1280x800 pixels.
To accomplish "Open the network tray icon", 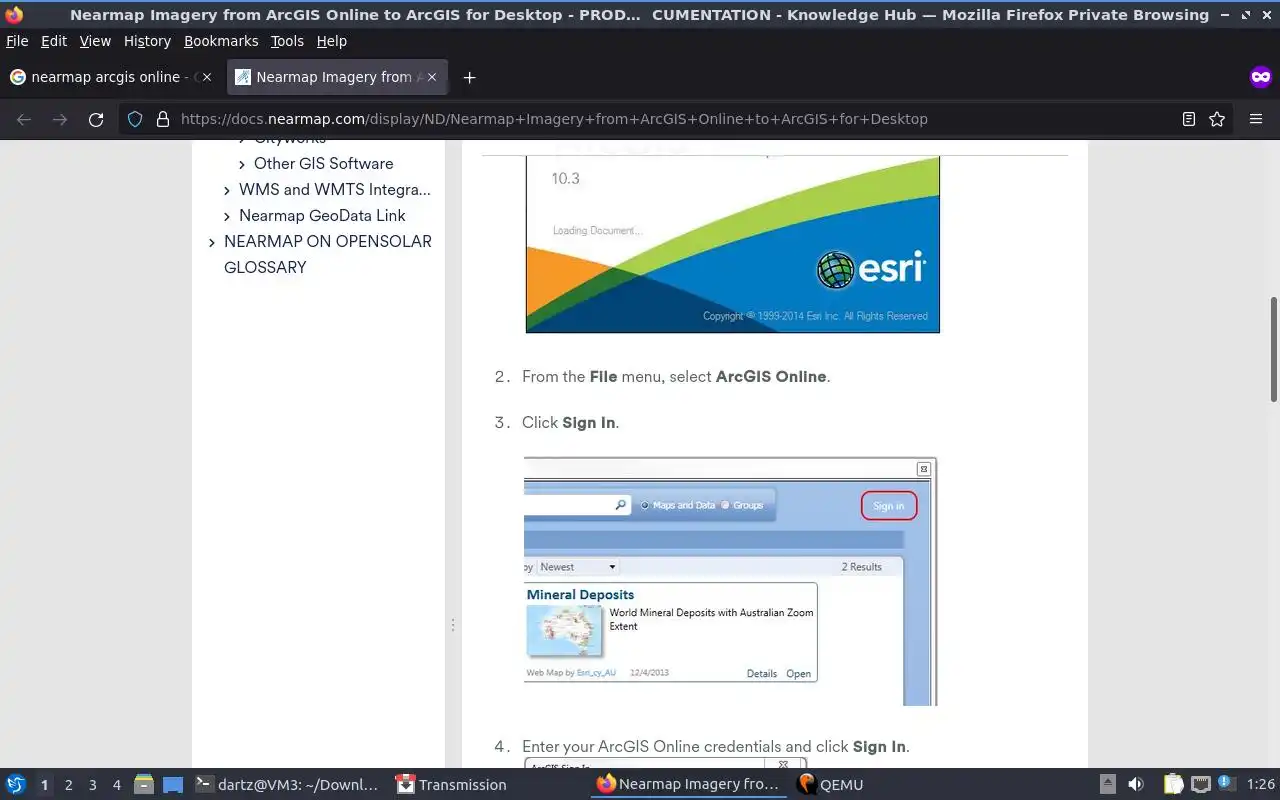I will click(1200, 785).
